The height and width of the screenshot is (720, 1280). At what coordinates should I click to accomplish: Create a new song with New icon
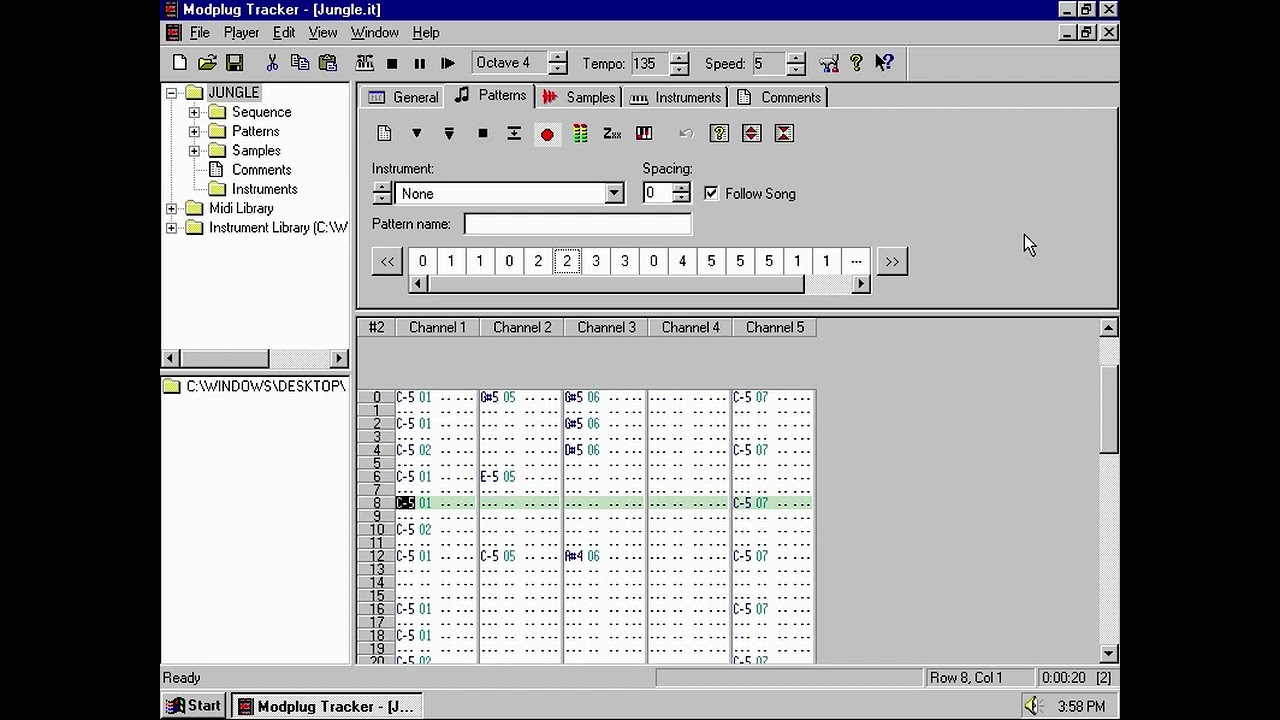tap(180, 63)
